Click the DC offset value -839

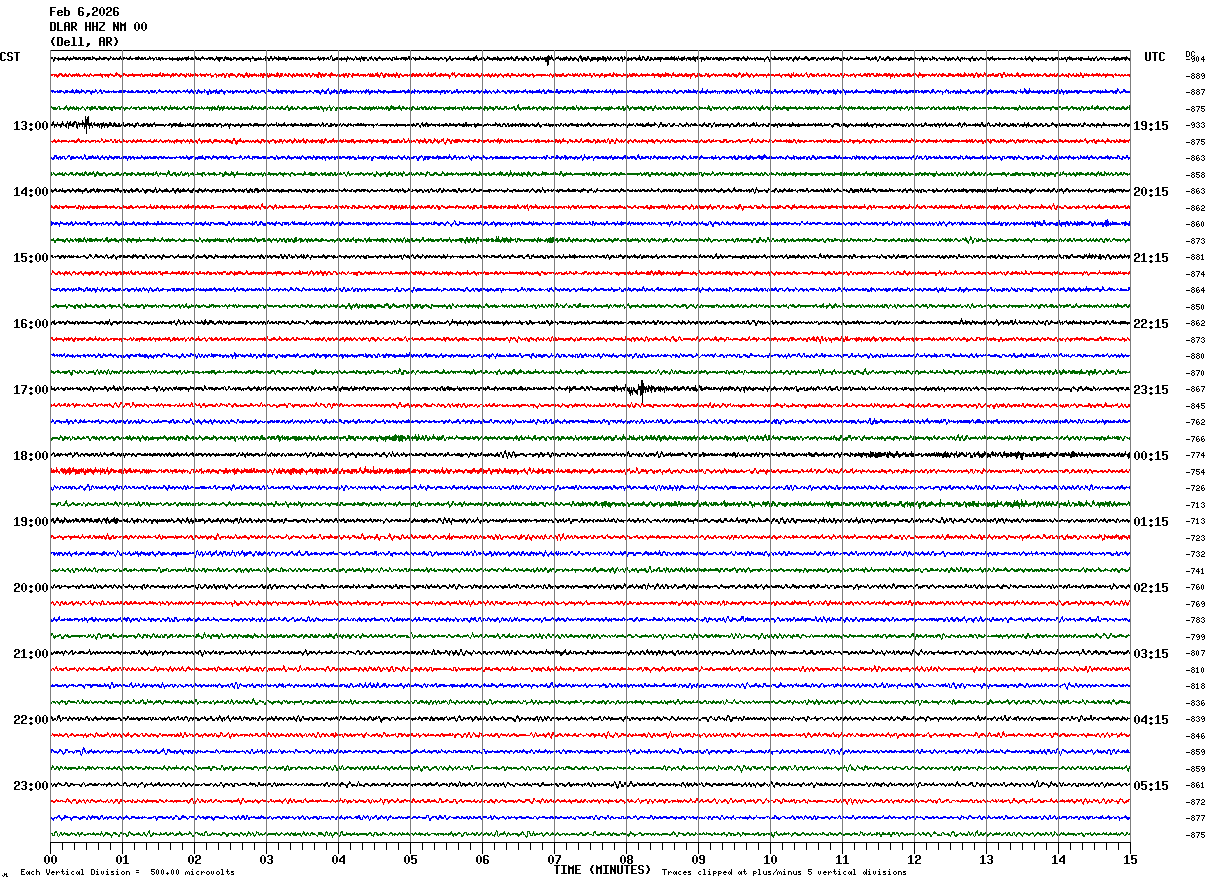[1195, 720]
